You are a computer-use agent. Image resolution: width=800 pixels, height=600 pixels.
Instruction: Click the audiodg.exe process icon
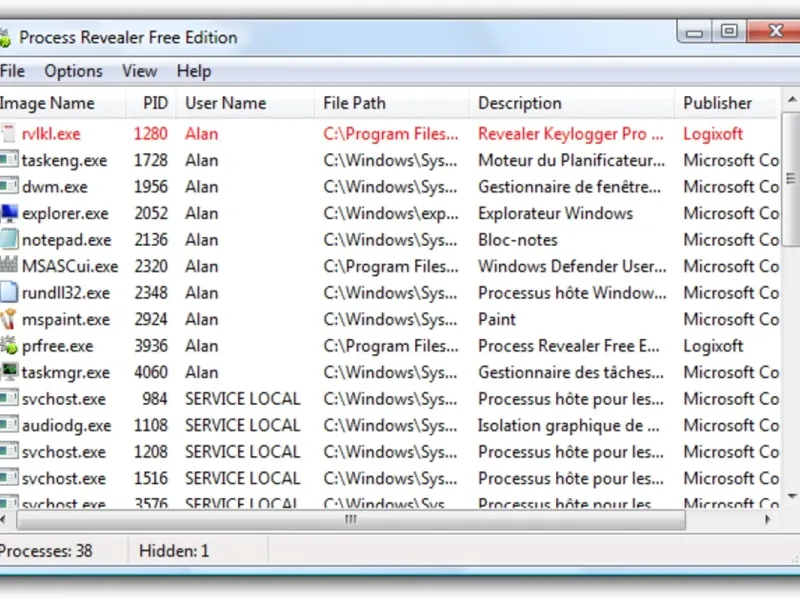tap(9, 425)
